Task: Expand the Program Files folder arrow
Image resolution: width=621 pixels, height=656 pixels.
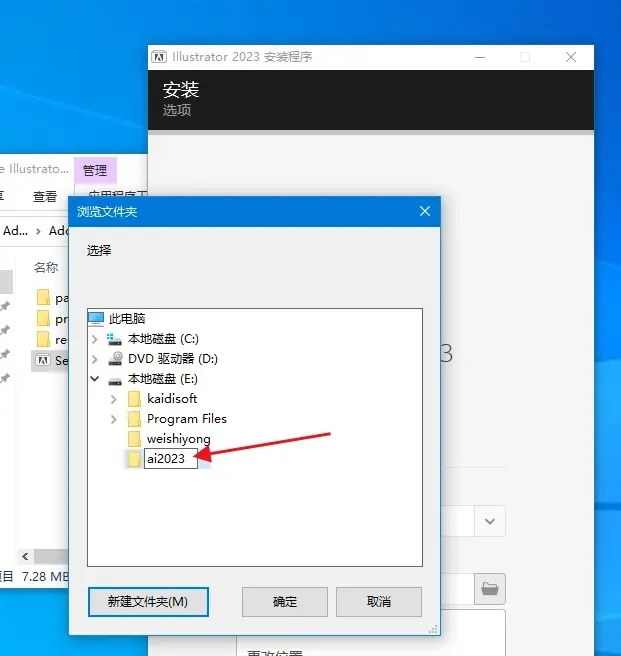Action: click(x=113, y=419)
